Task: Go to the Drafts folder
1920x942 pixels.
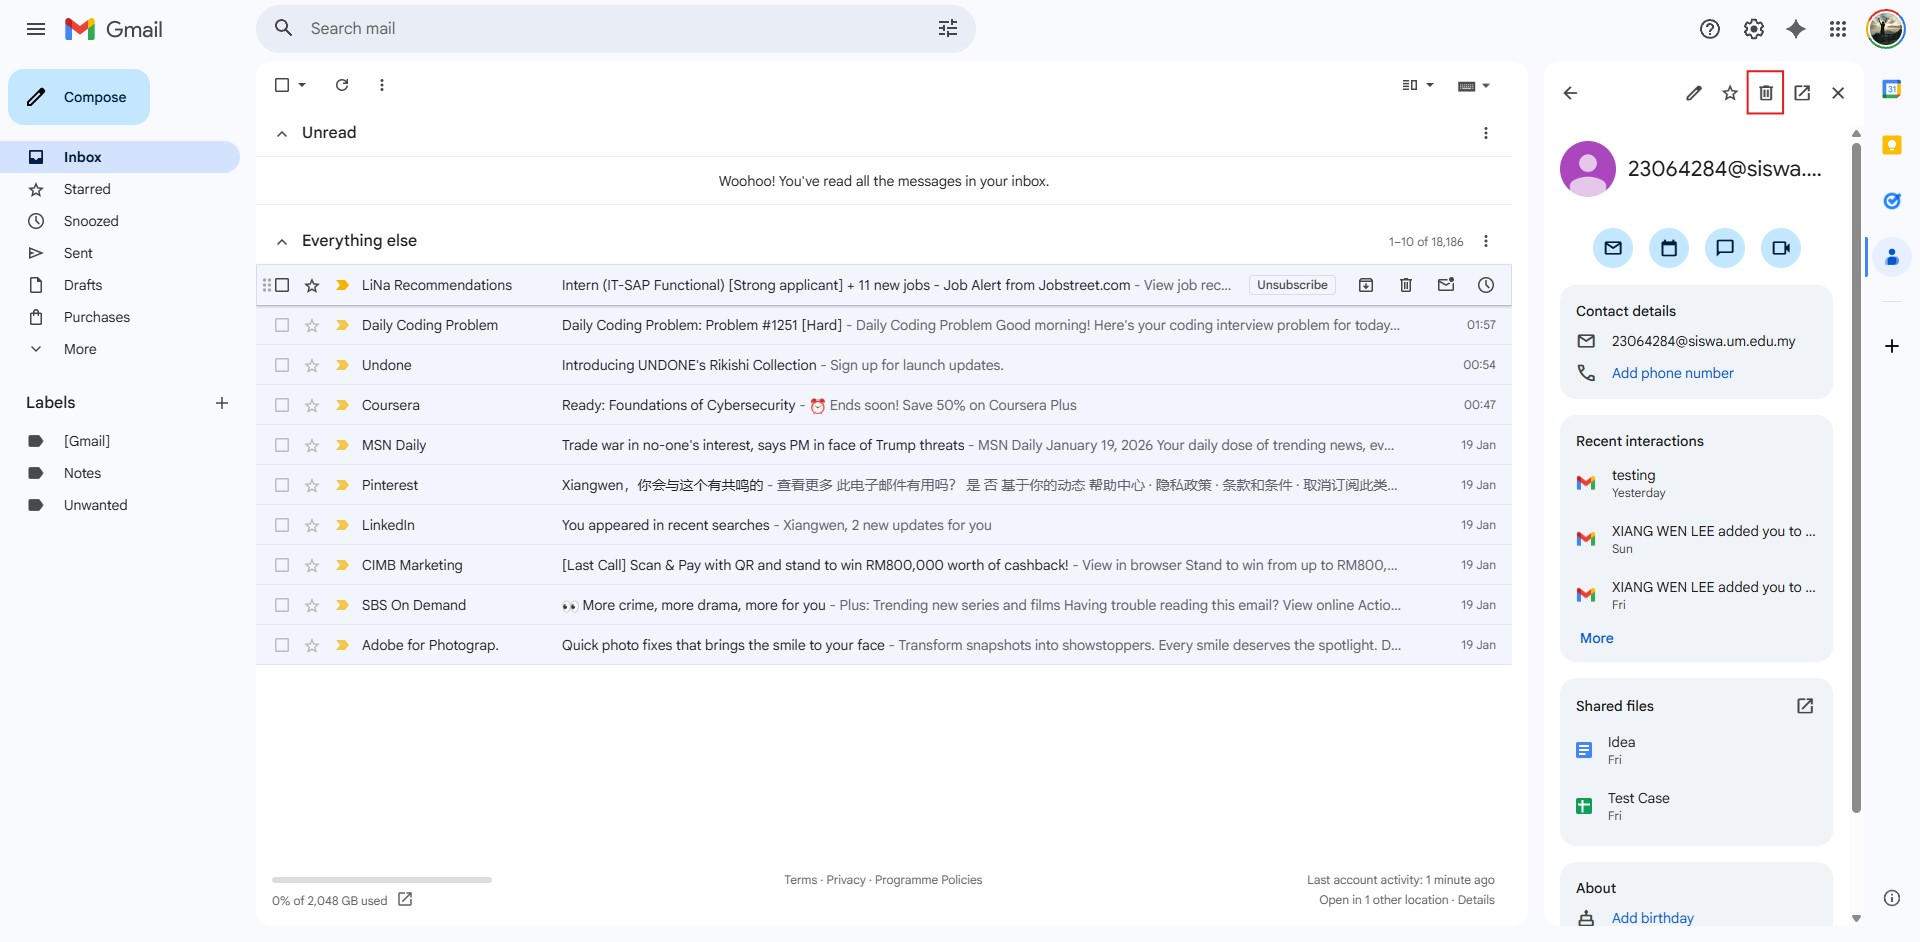Action: [83, 285]
